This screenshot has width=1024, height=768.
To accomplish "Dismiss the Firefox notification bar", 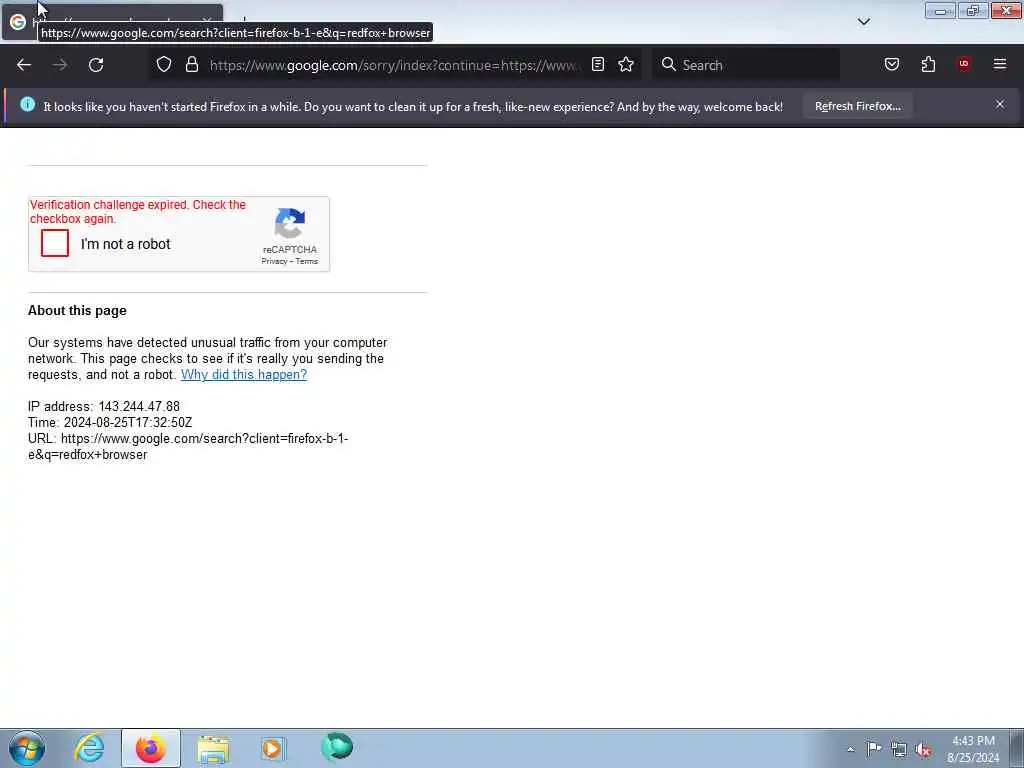I will click(1000, 104).
